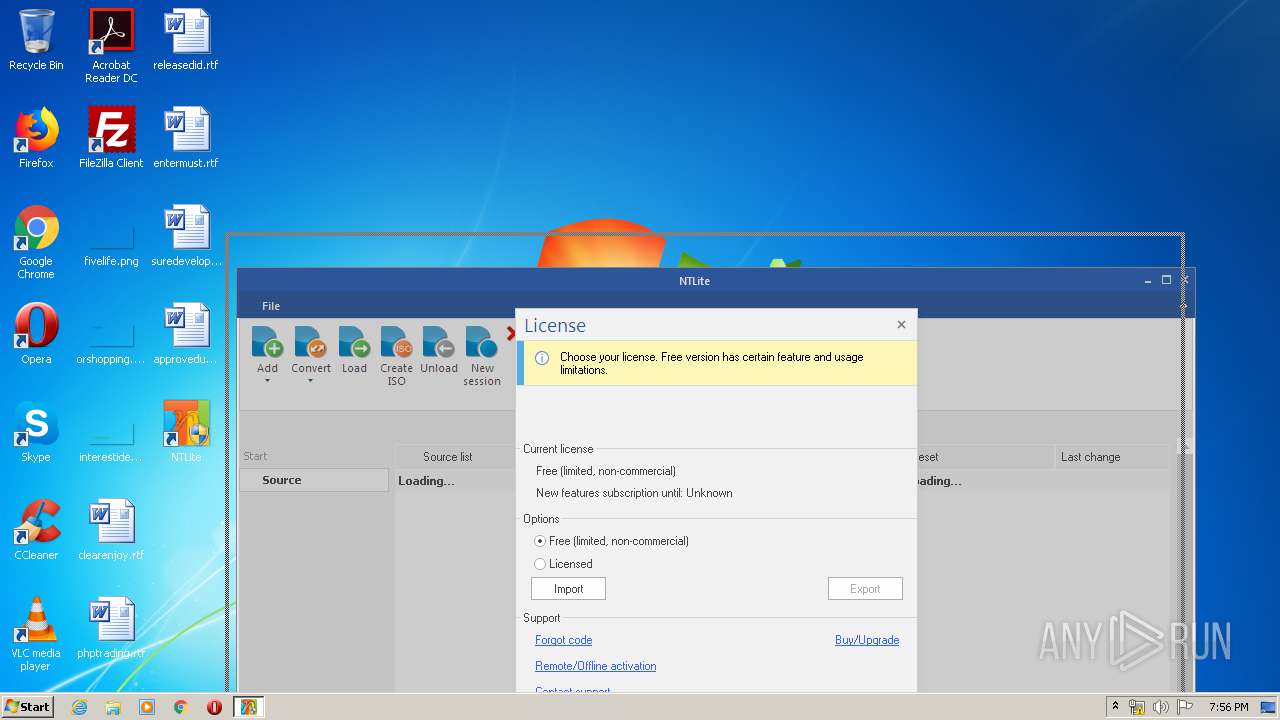Open clearenjoy.rtf desktop file
Image resolution: width=1280 pixels, height=720 pixels.
[x=111, y=530]
